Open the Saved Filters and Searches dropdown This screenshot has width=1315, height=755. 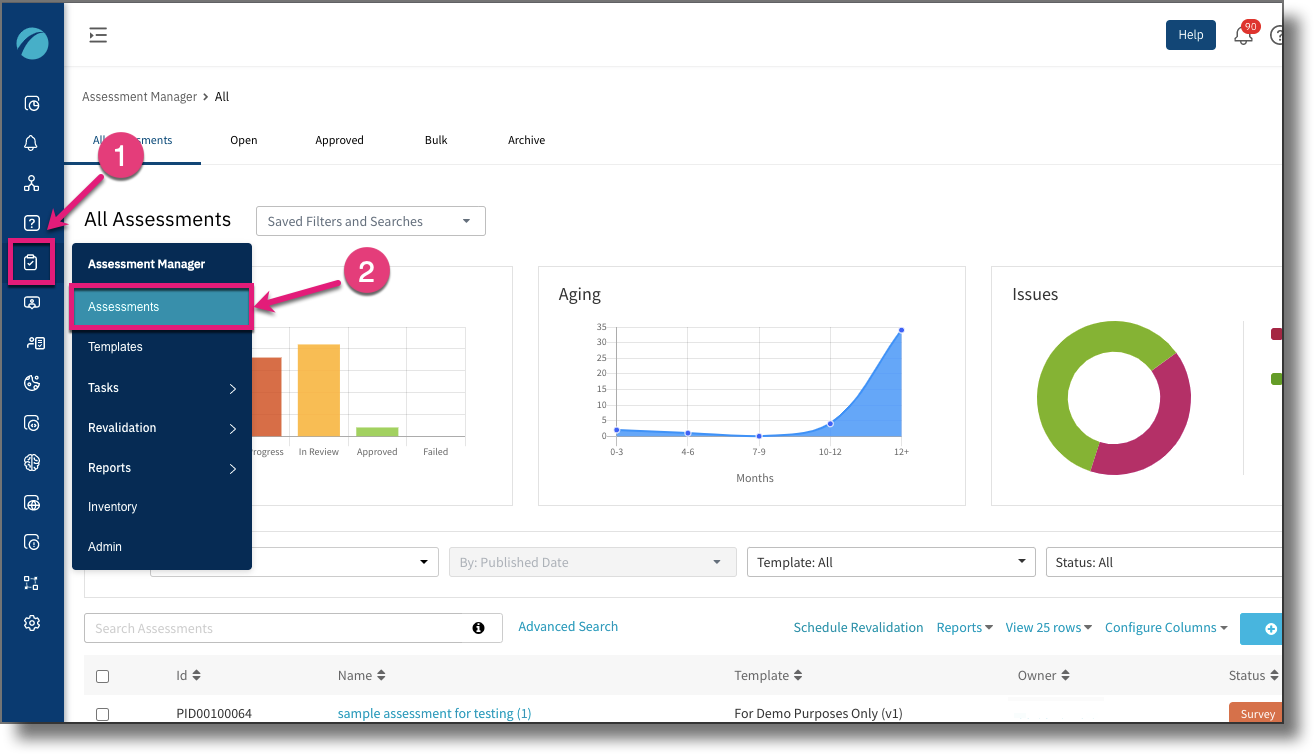(370, 221)
